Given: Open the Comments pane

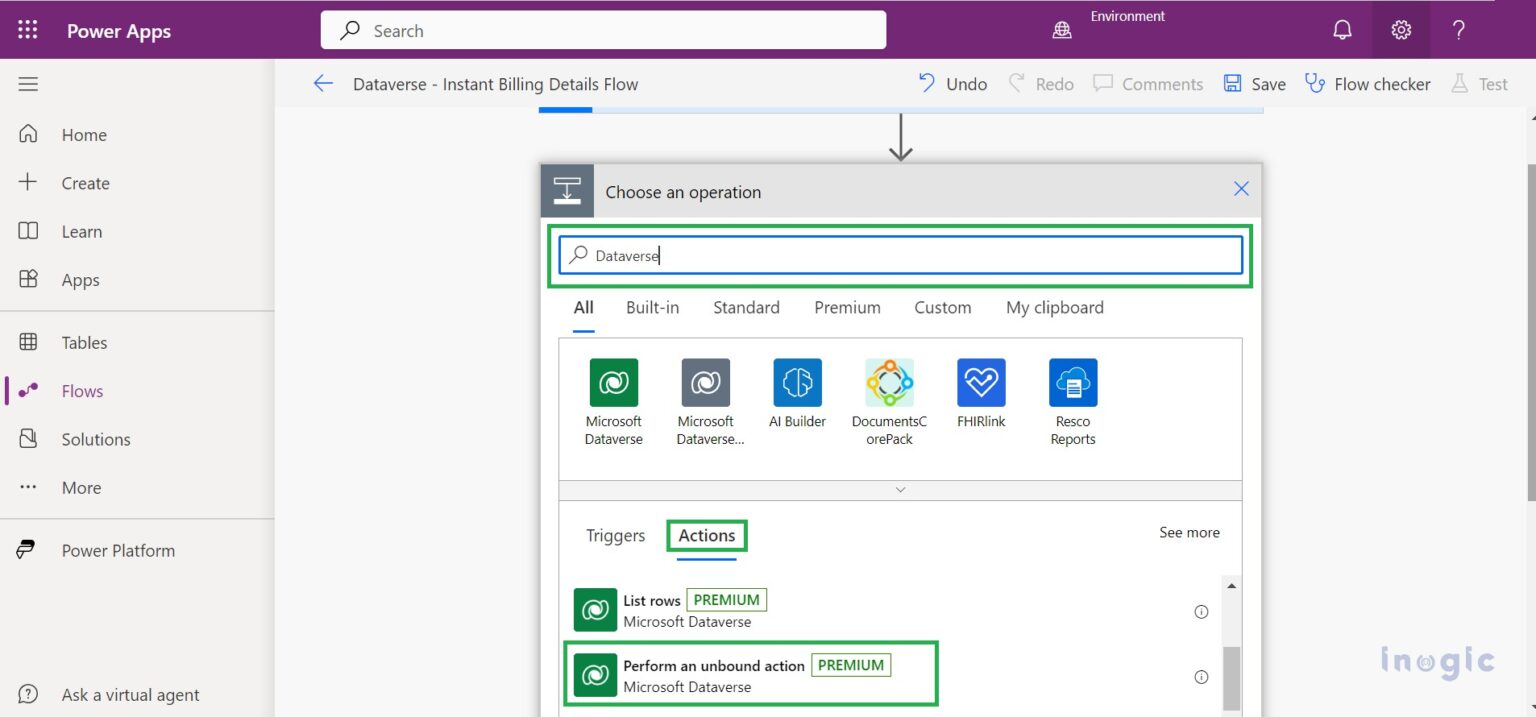Looking at the screenshot, I should pyautogui.click(x=1147, y=84).
